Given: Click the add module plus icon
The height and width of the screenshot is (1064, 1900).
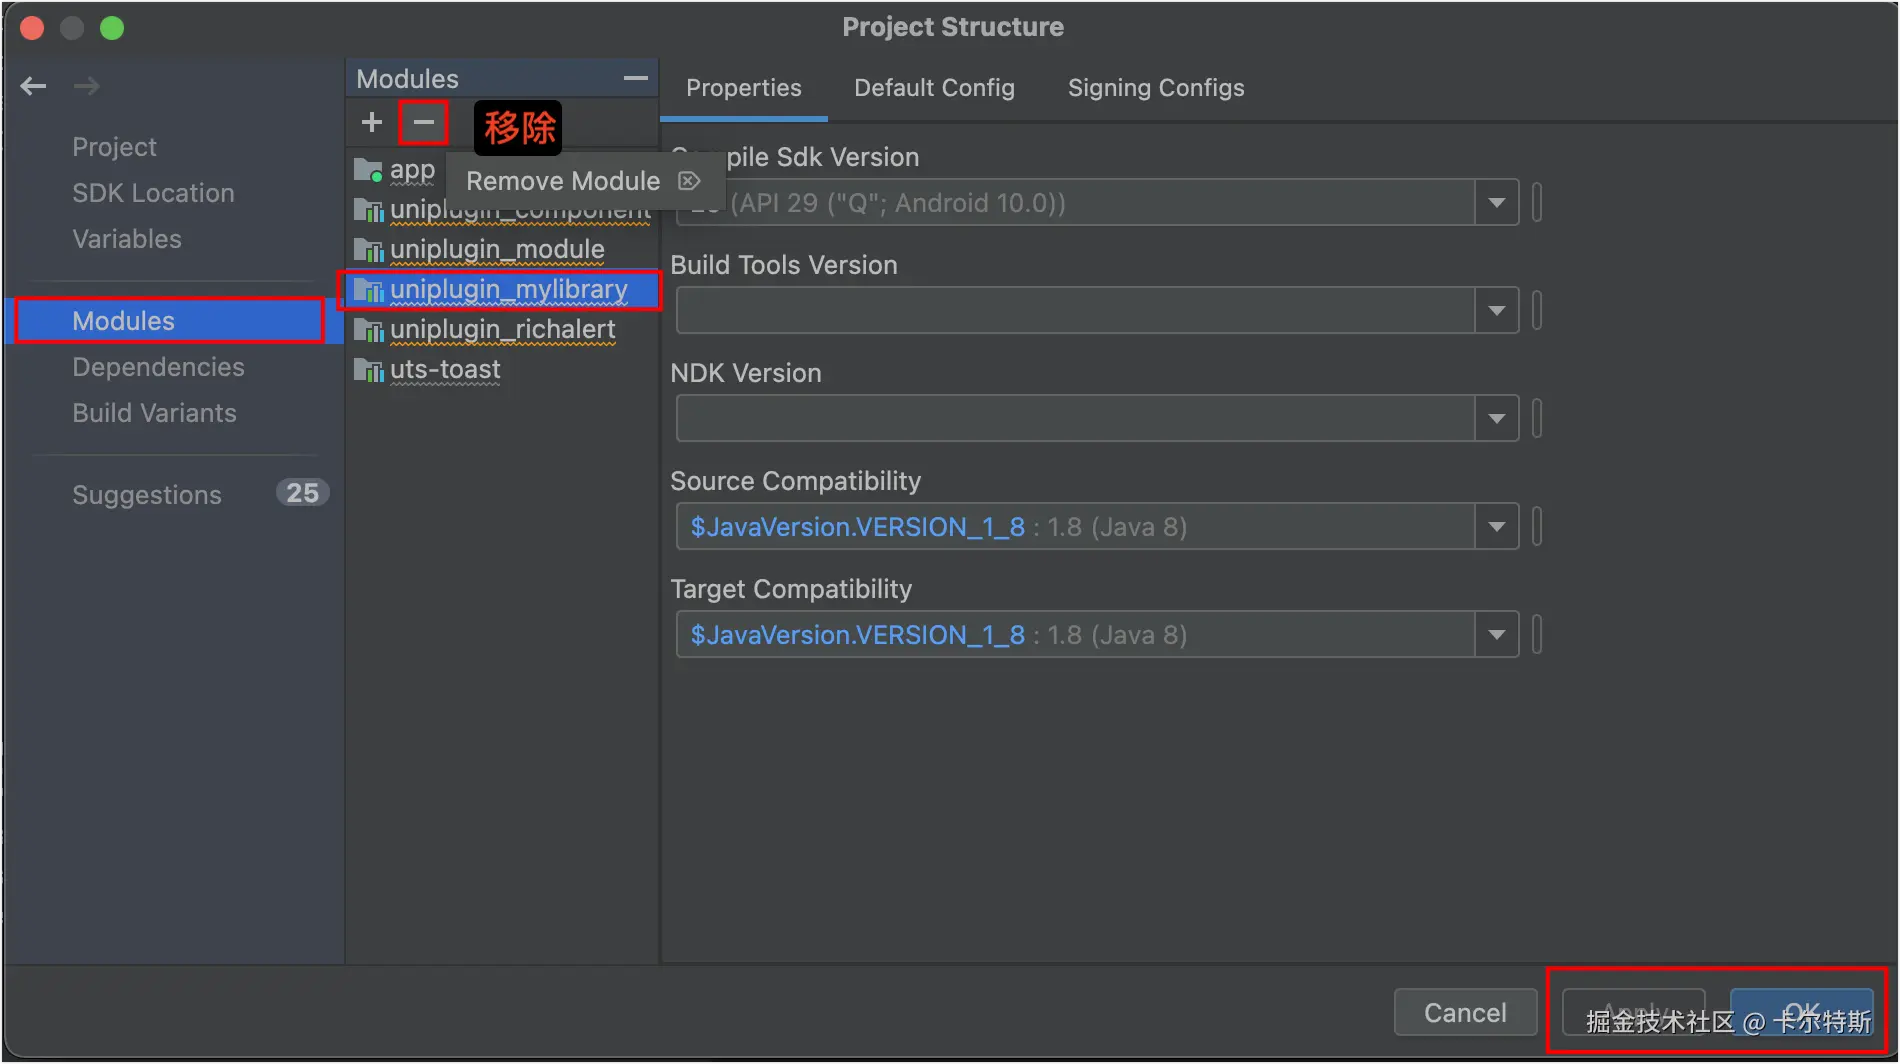Looking at the screenshot, I should 372,122.
